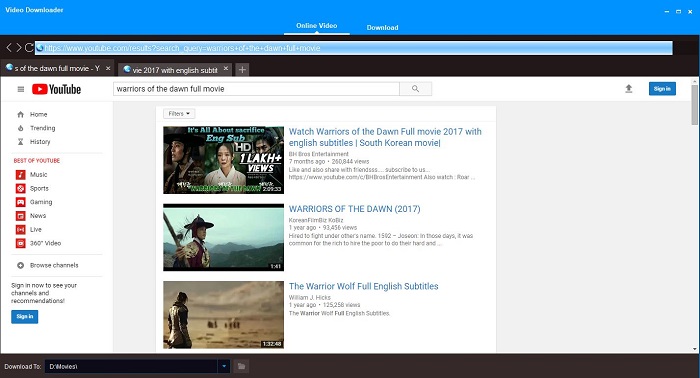Click the YouTube search input field

256,89
